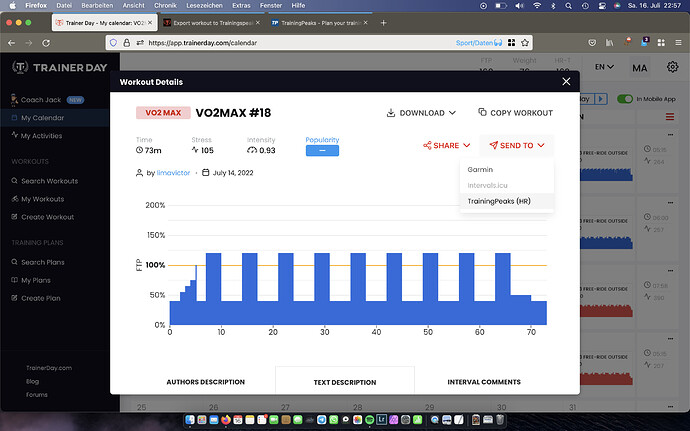Viewport: 690px width, 431px height.
Task: Open the DOWNLOAD dropdown
Action: (x=421, y=113)
